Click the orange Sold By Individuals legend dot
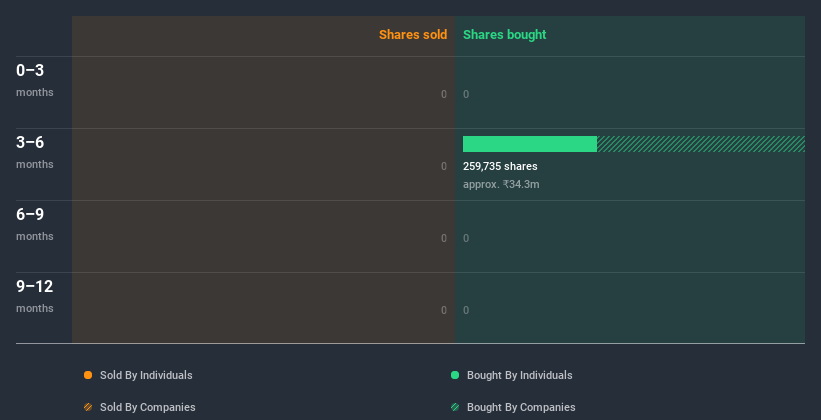 coord(88,375)
